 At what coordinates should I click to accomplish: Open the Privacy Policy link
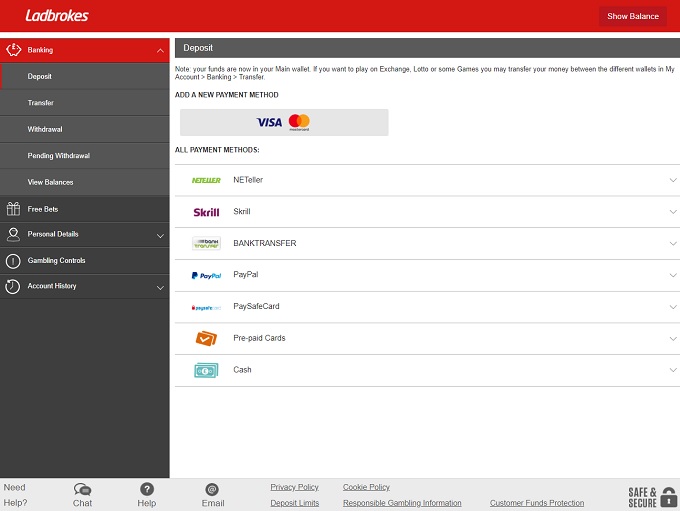click(x=294, y=487)
